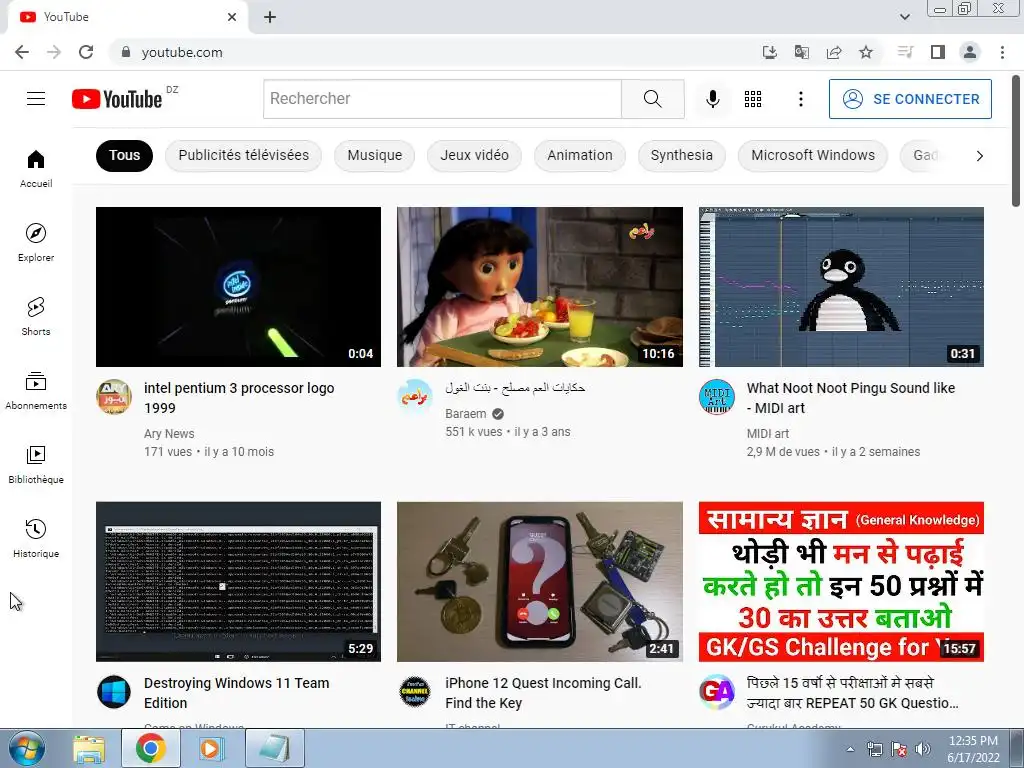Screen dimensions: 1024x768
Task: Open Chrome three-dot menu
Action: (x=1002, y=52)
